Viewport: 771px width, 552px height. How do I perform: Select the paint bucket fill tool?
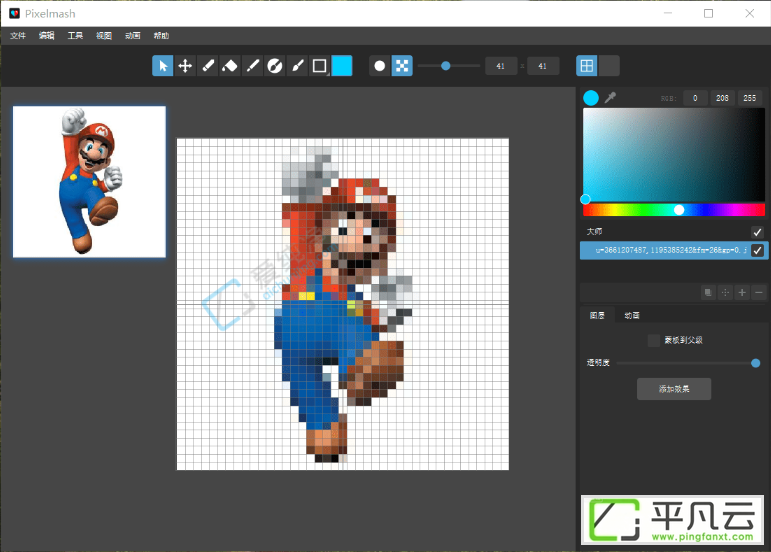(x=230, y=66)
